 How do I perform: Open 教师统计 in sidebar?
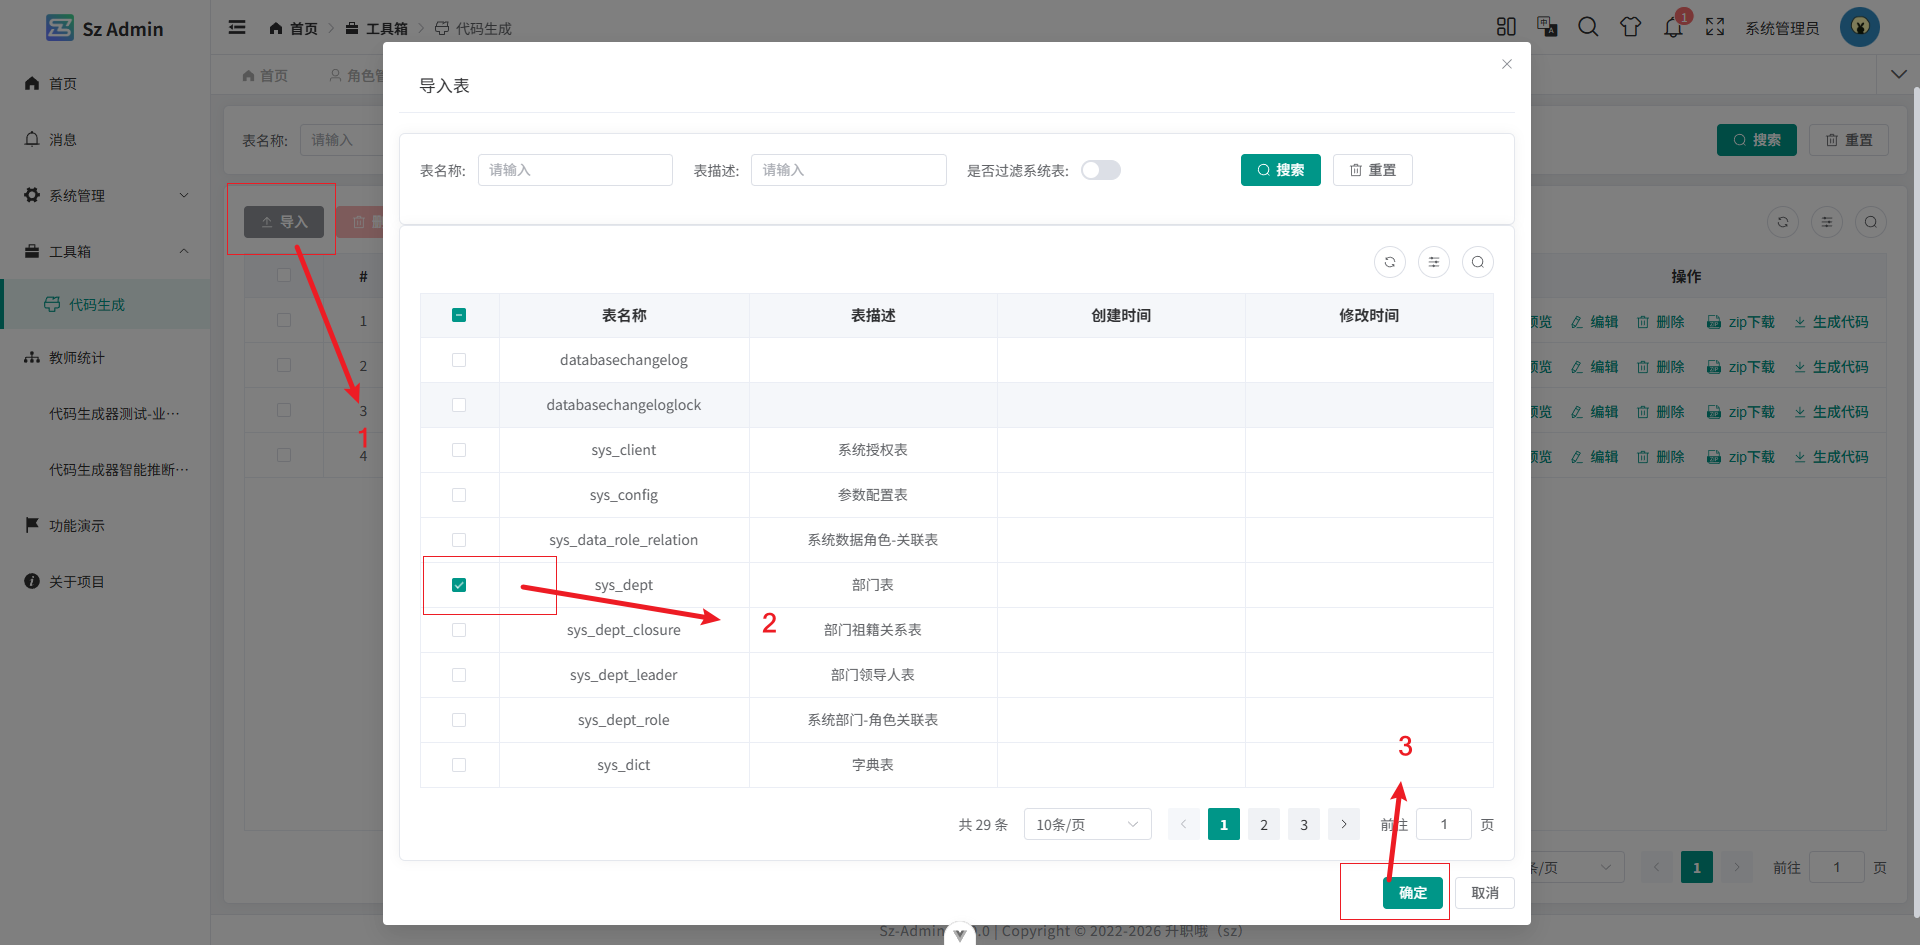(x=105, y=357)
